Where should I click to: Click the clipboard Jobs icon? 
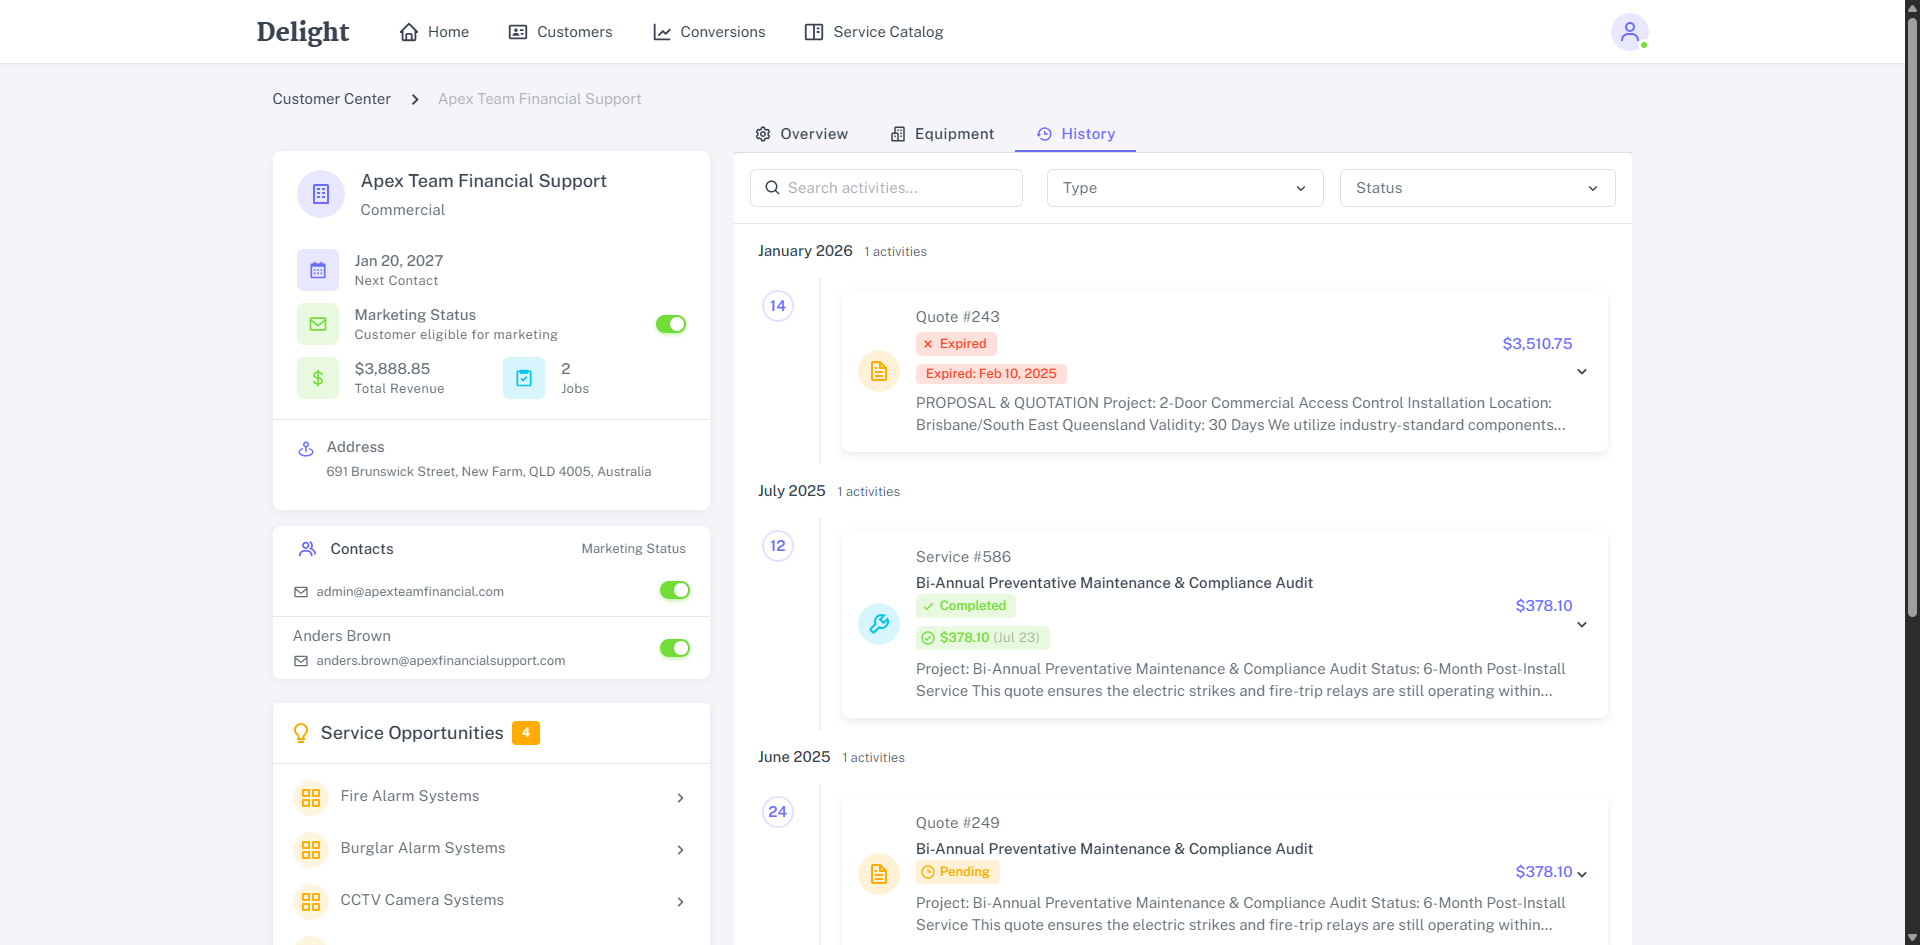[524, 378]
